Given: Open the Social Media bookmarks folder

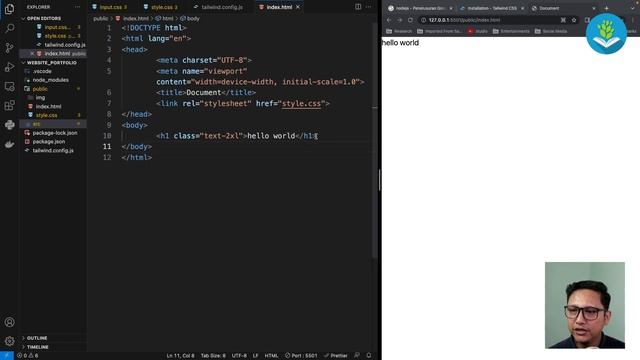Looking at the screenshot, I should coord(551,31).
